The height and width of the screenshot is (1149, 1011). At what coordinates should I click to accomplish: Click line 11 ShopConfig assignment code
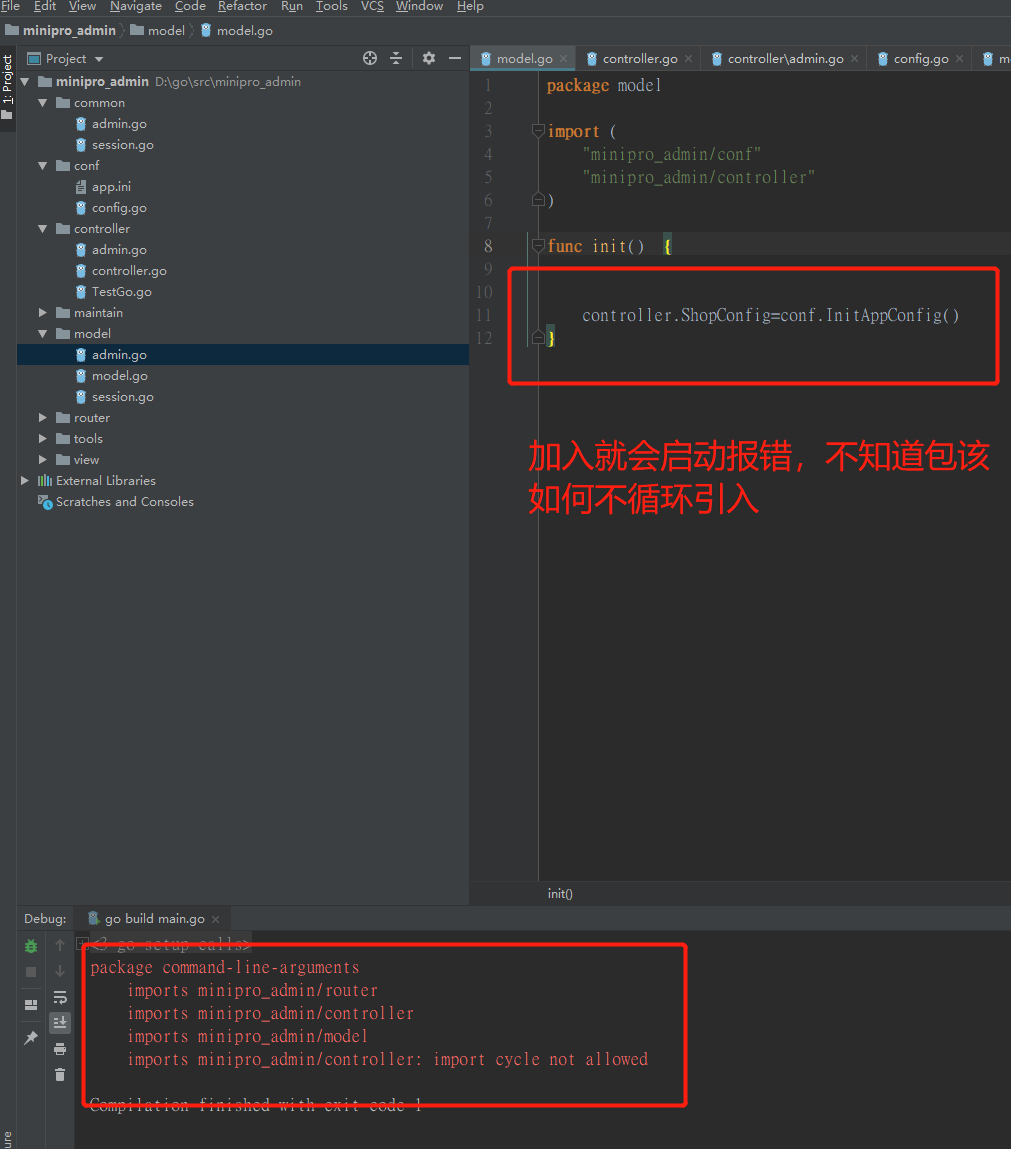point(770,316)
